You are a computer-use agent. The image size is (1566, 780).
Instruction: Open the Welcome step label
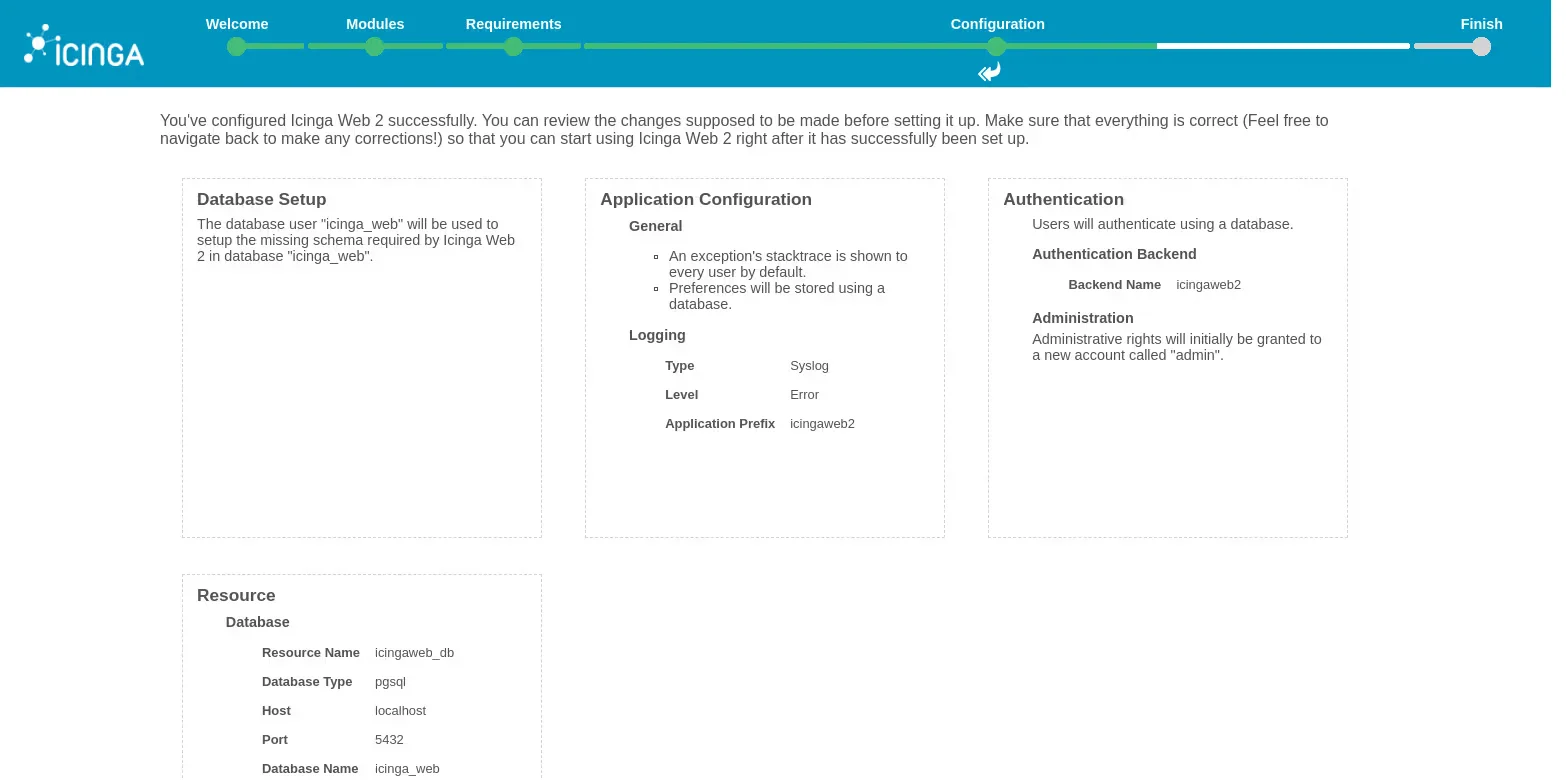(x=237, y=24)
